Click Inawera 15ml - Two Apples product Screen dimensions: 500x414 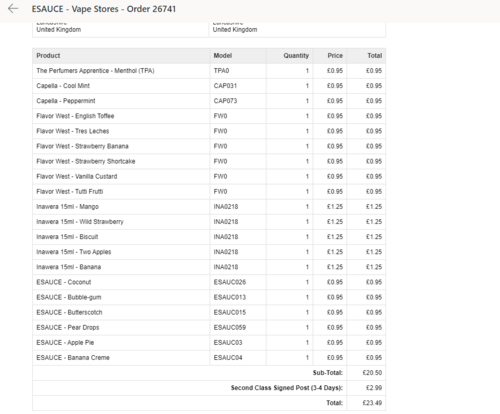(74, 252)
